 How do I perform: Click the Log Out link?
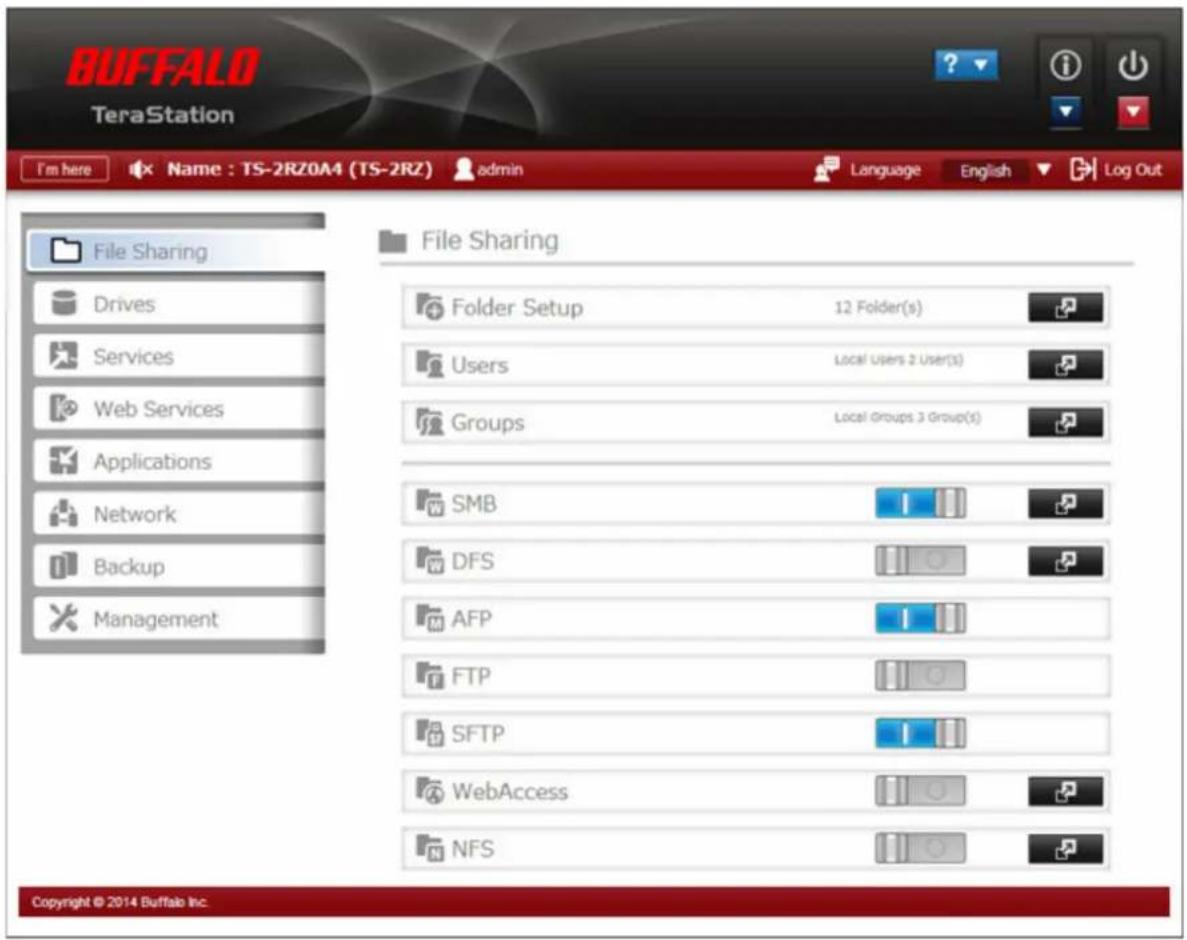(x=1132, y=170)
